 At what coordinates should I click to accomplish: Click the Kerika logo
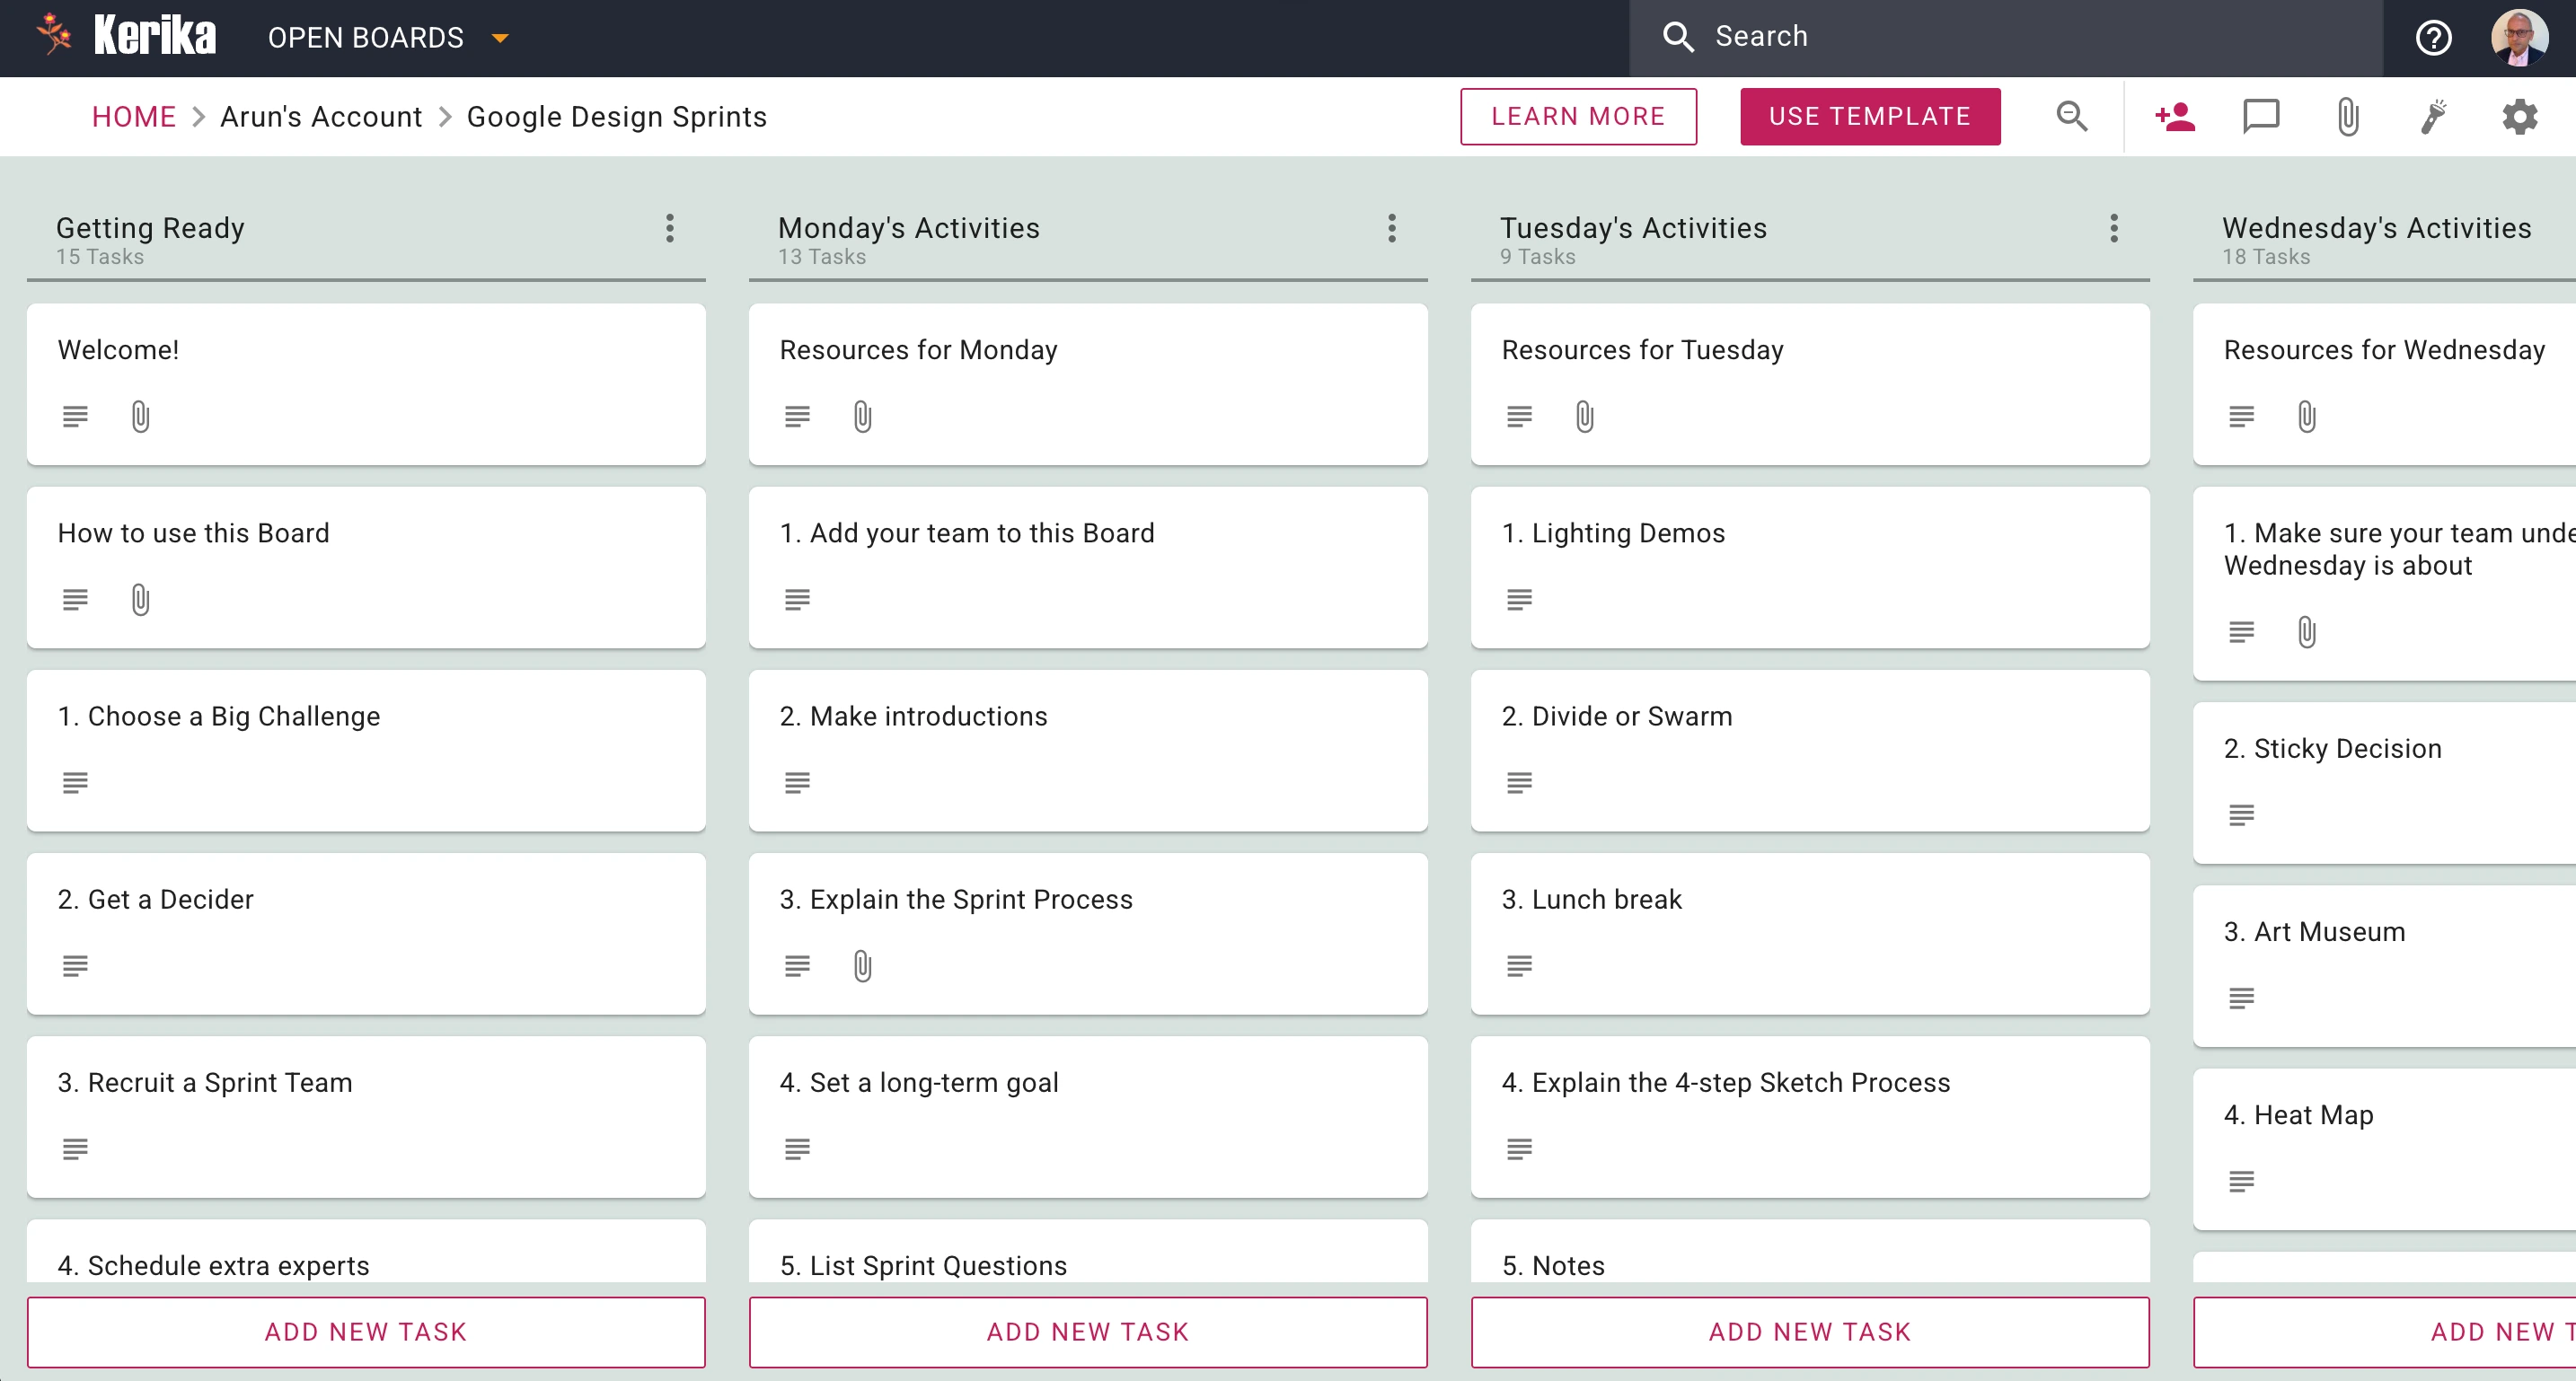125,36
